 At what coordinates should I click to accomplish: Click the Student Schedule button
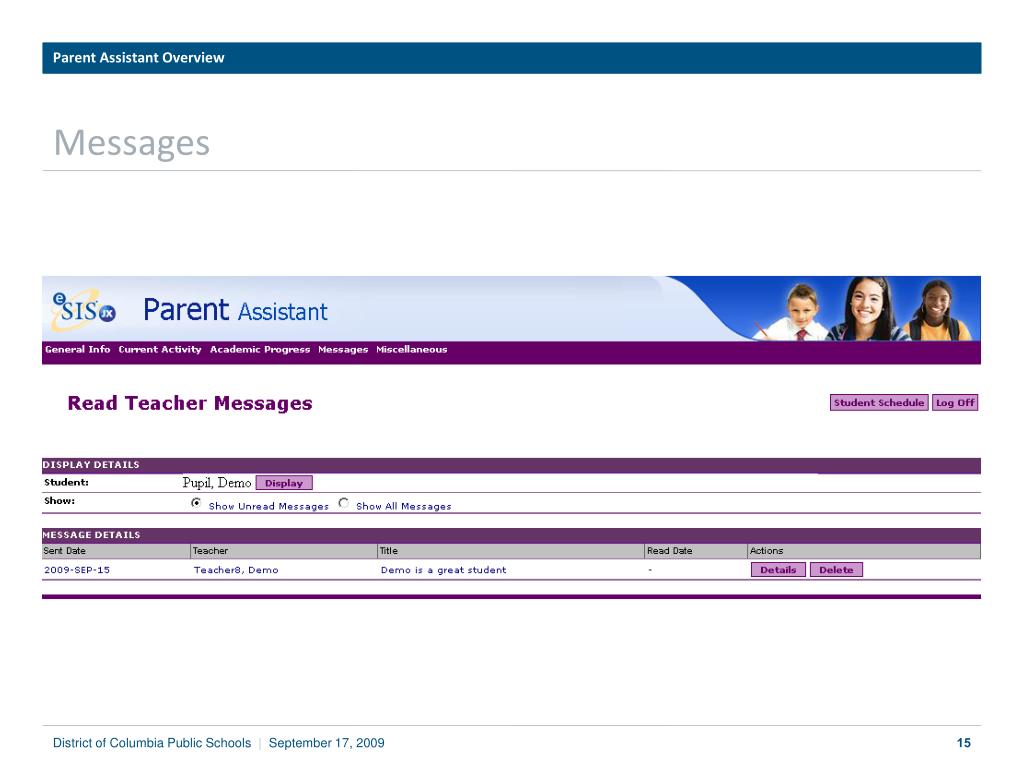pyautogui.click(x=879, y=403)
